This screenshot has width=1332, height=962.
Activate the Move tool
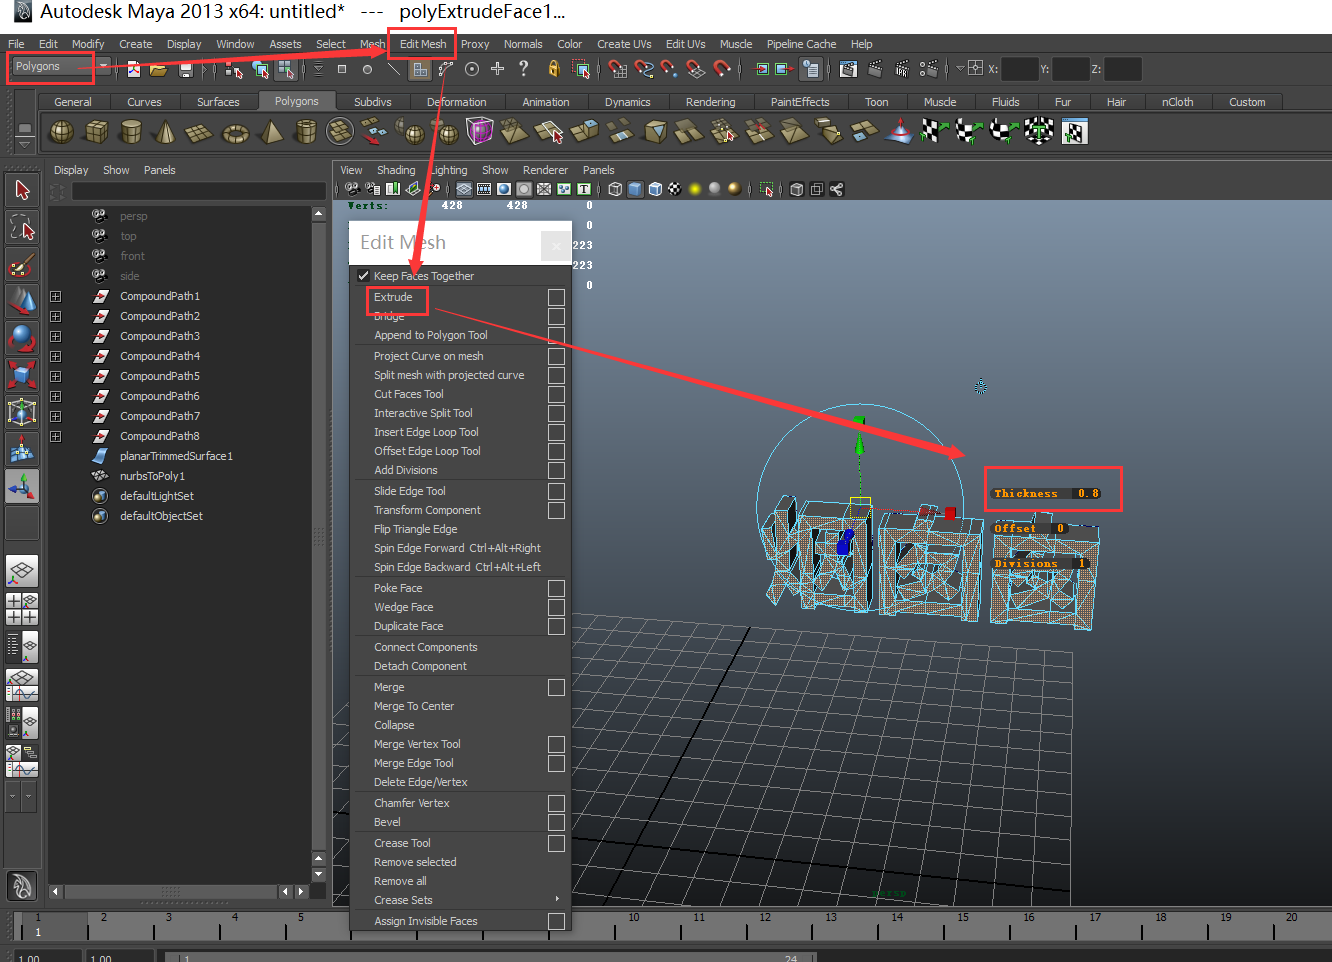pyautogui.click(x=22, y=301)
